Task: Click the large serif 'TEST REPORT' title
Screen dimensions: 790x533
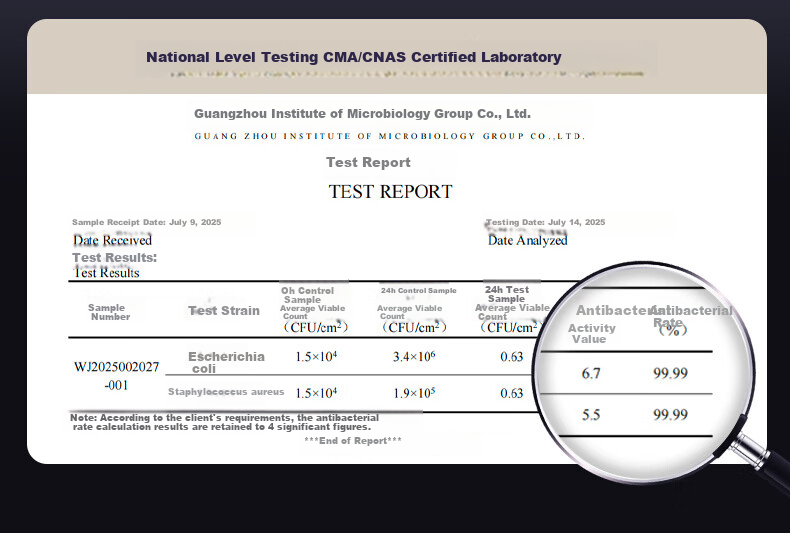Action: point(390,191)
